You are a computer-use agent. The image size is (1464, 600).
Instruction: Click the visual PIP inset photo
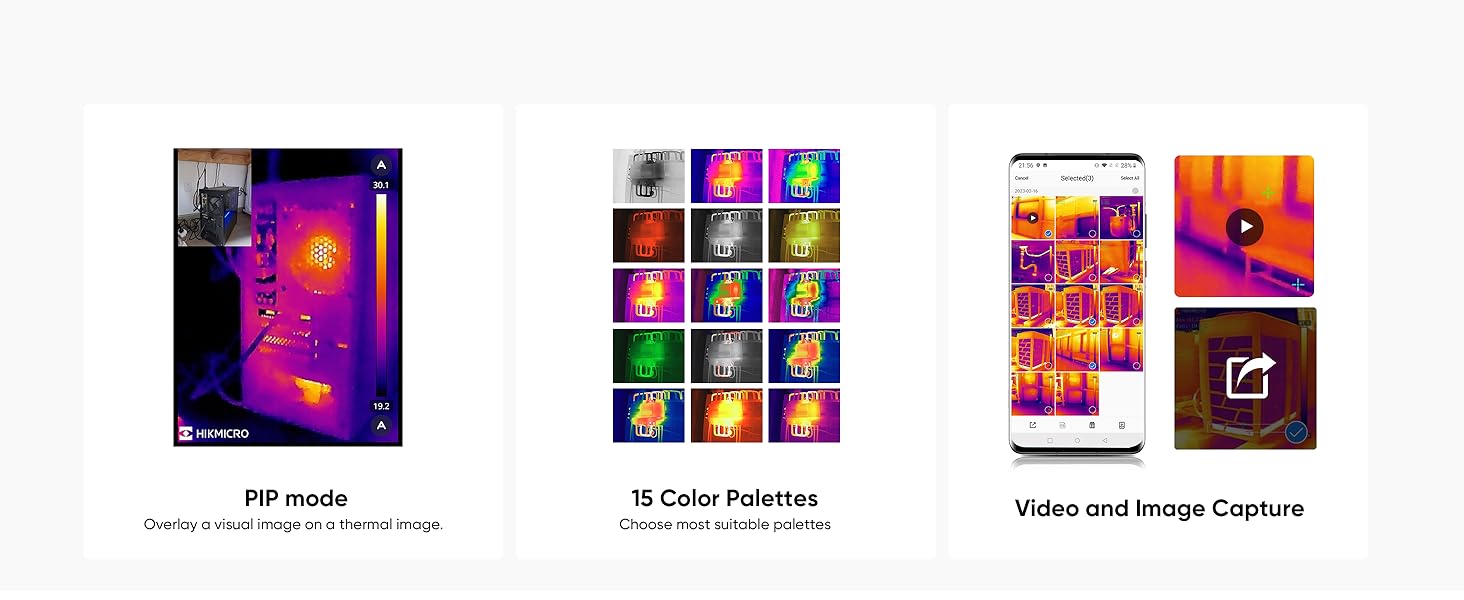(x=214, y=198)
